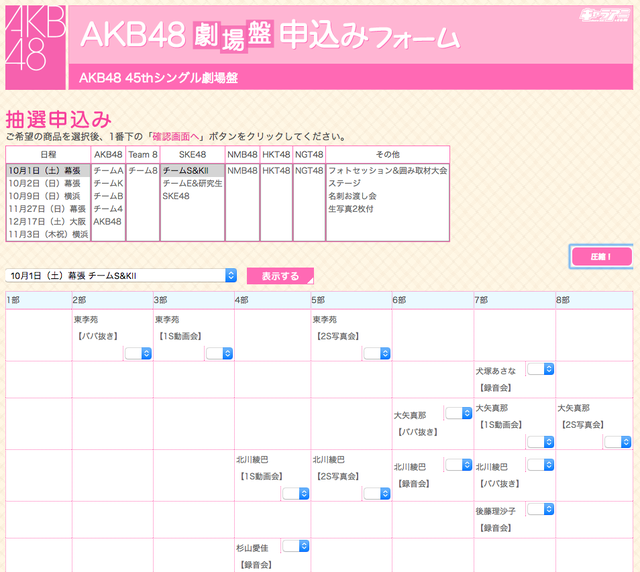Image resolution: width=640 pixels, height=572 pixels.
Task: Click 犬塚あさな name in 7部
Action: pos(496,371)
